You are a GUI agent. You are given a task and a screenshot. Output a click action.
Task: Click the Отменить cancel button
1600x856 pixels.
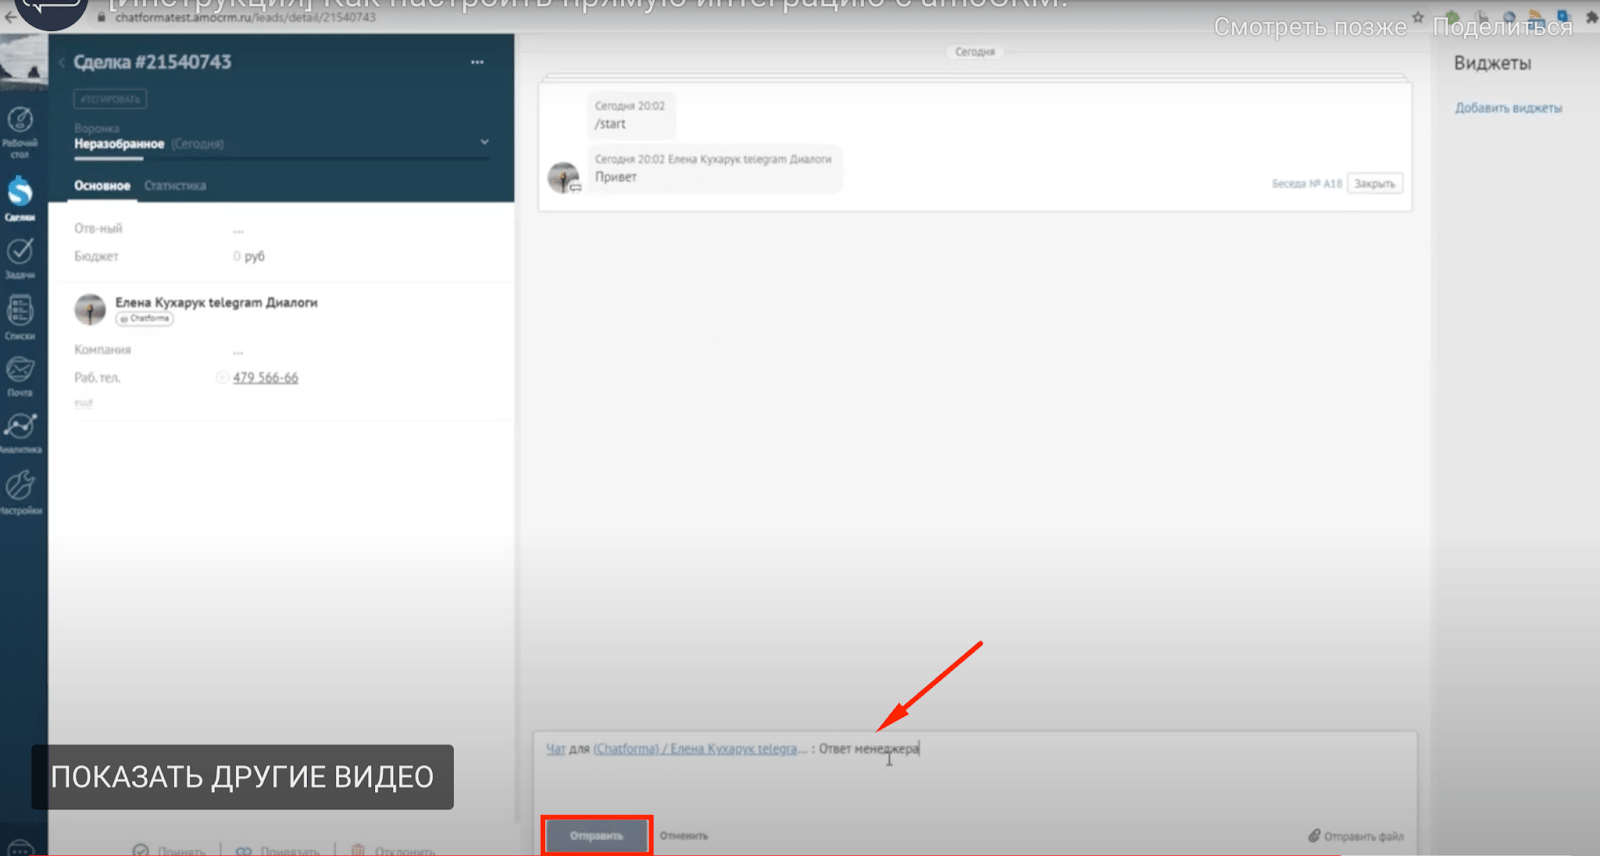pyautogui.click(x=684, y=836)
